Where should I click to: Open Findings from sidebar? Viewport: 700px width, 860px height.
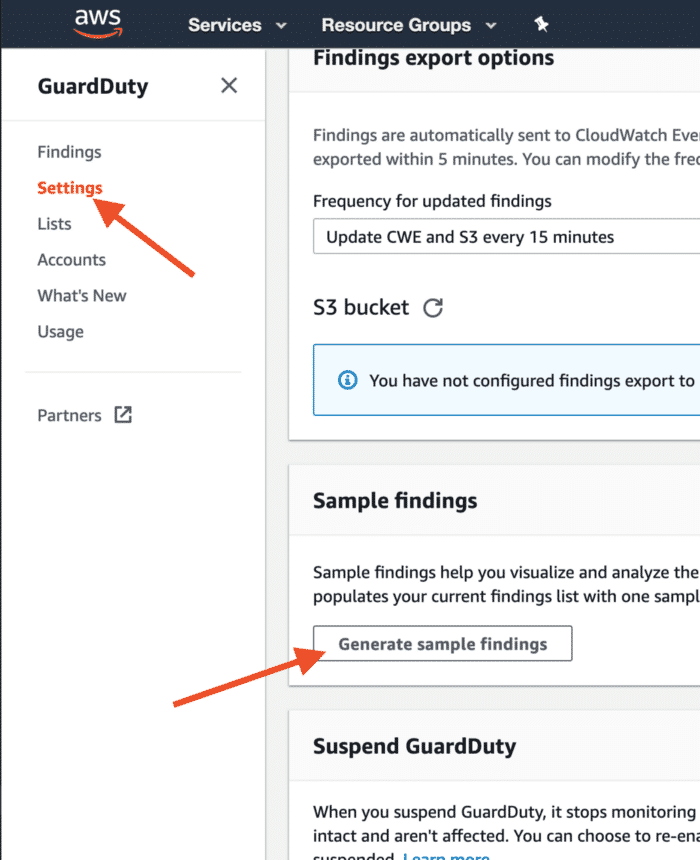coord(69,151)
